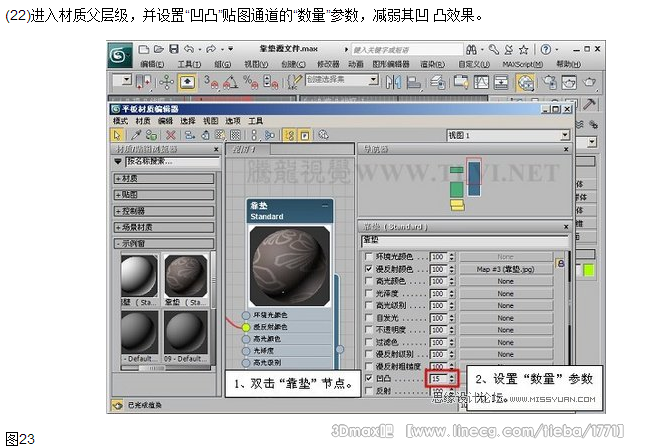
Task: Click the eyedropper pick material icon
Action: (136, 135)
